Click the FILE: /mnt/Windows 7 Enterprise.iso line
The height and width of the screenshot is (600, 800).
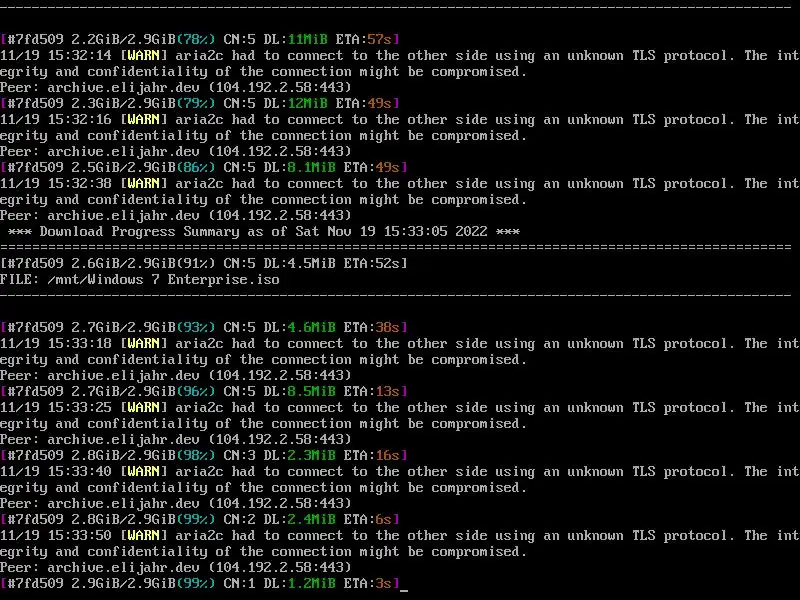(140, 280)
